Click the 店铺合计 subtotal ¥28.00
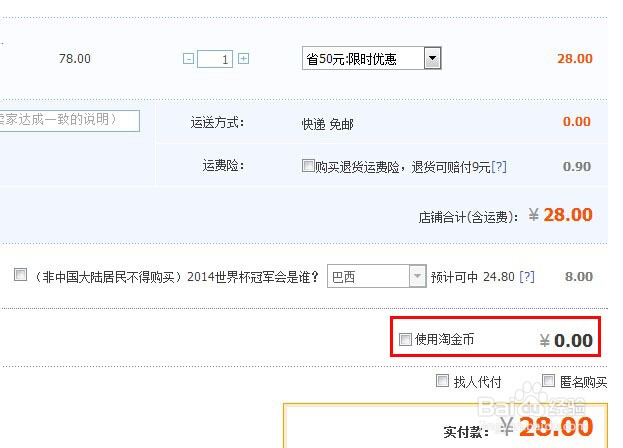The width and height of the screenshot is (623, 448). point(561,215)
